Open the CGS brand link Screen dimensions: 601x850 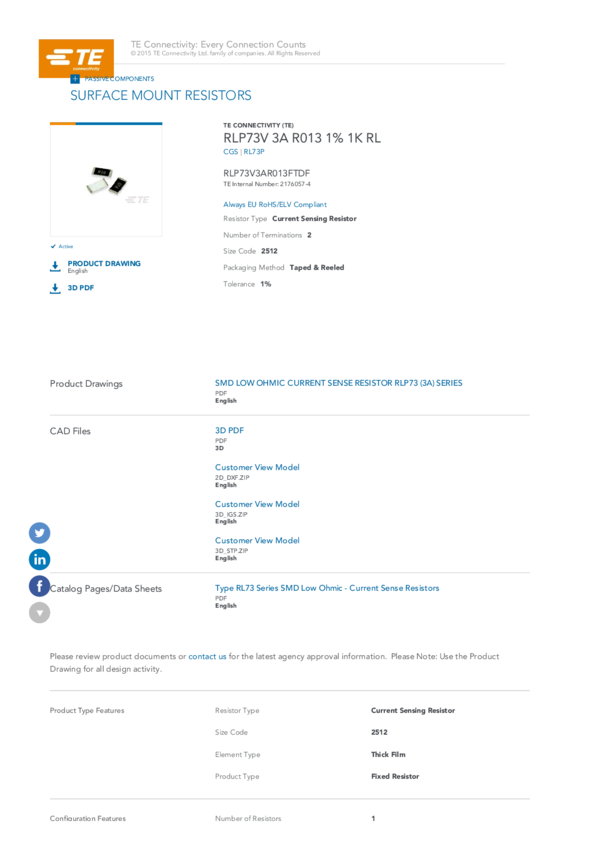(x=230, y=152)
